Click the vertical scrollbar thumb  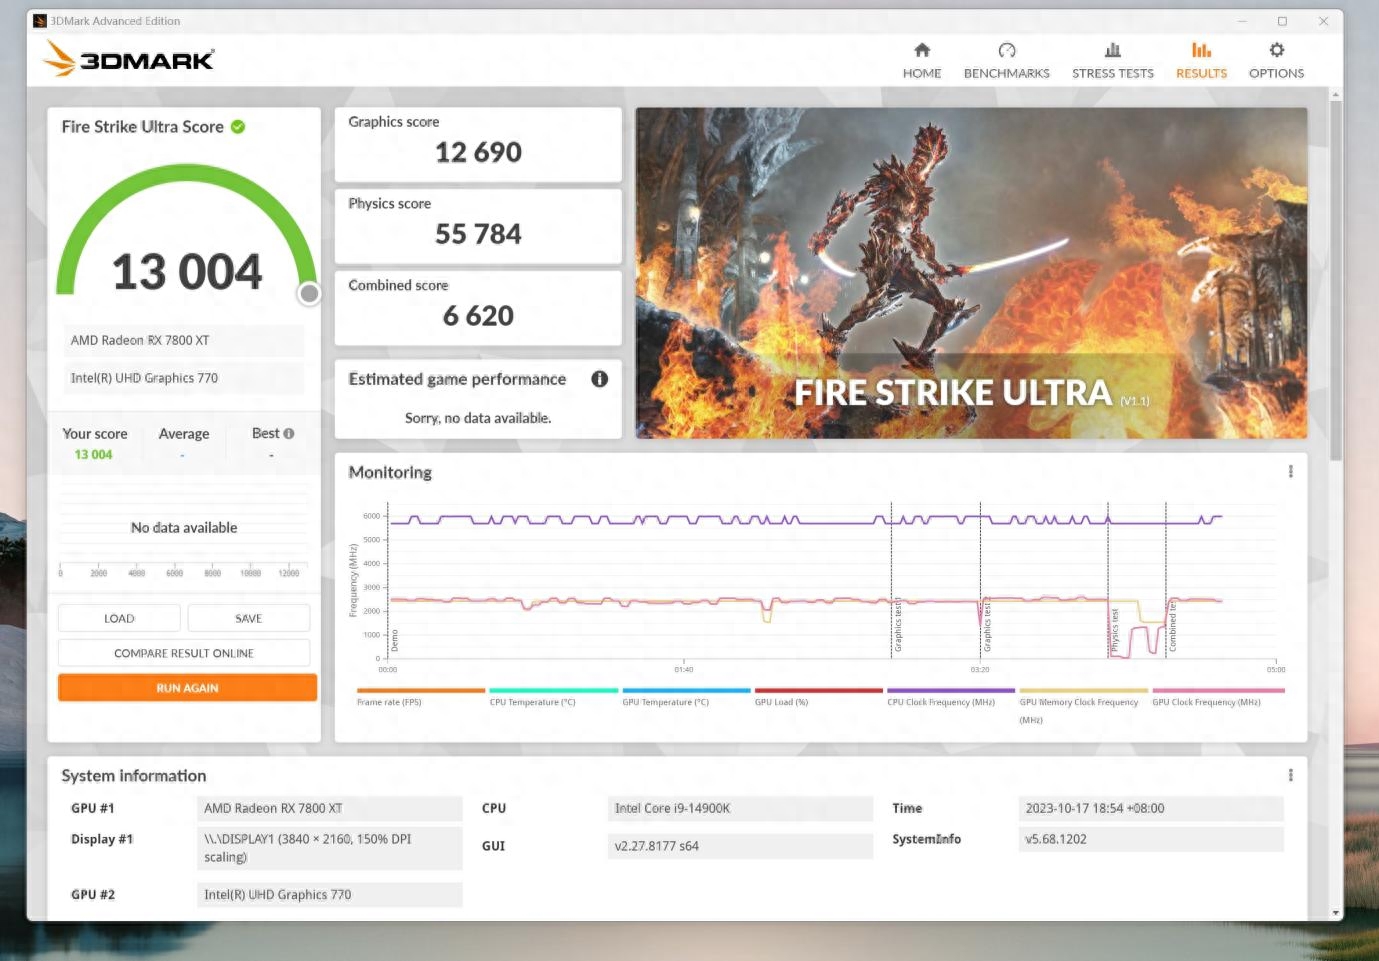(x=1335, y=280)
